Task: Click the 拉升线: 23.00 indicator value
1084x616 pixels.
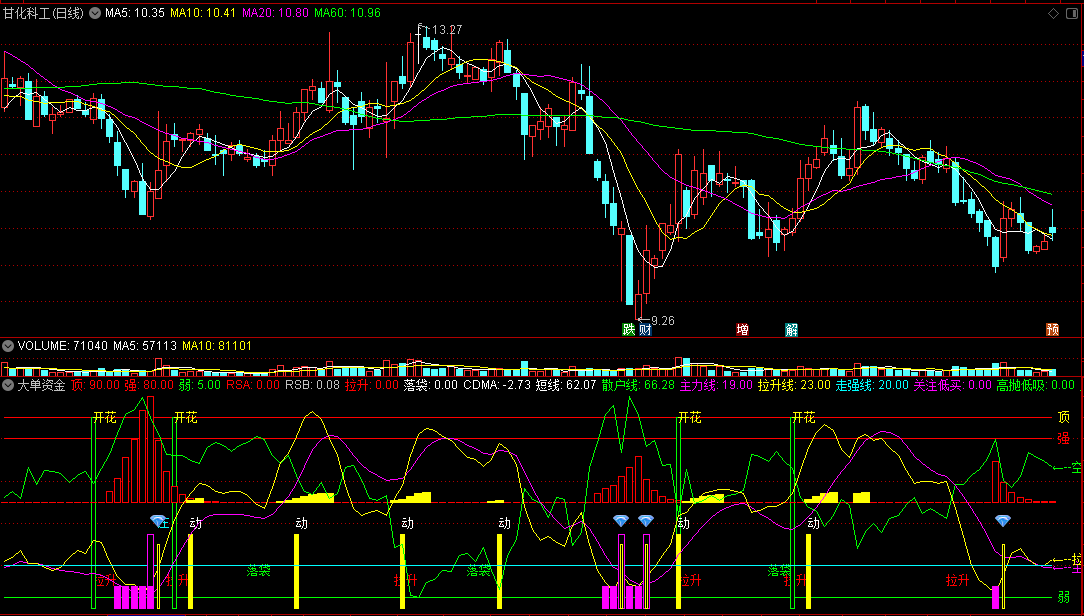Action: (x=794, y=385)
